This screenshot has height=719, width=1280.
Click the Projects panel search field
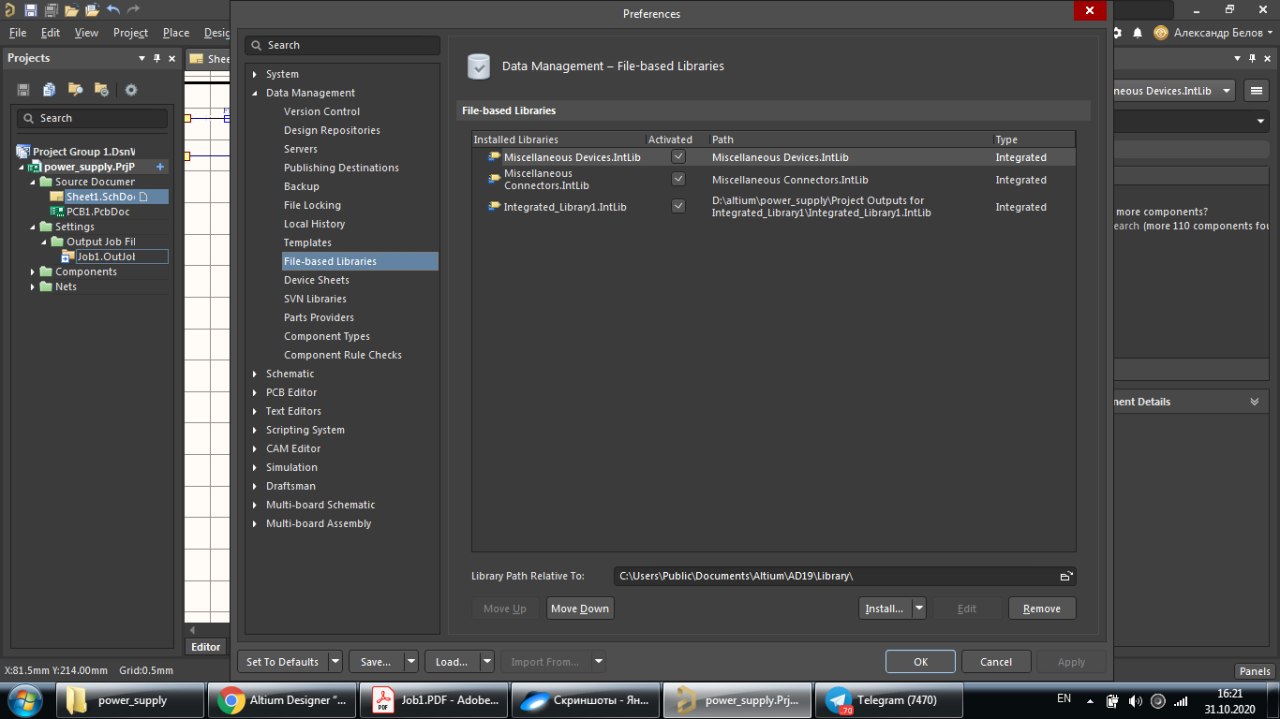click(x=92, y=118)
